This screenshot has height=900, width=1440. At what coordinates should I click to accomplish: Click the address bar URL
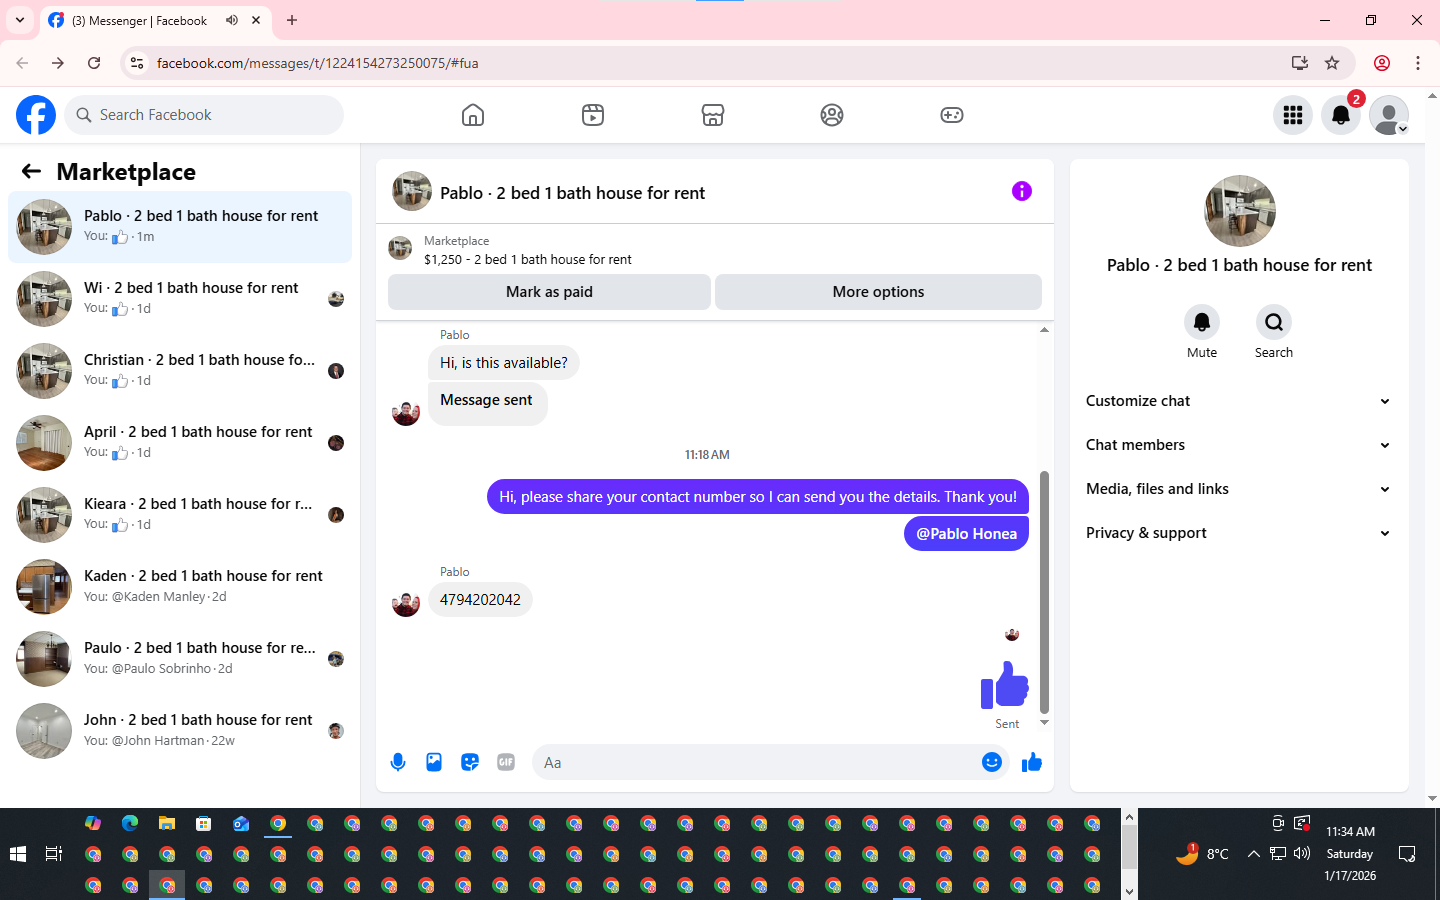[x=318, y=63]
